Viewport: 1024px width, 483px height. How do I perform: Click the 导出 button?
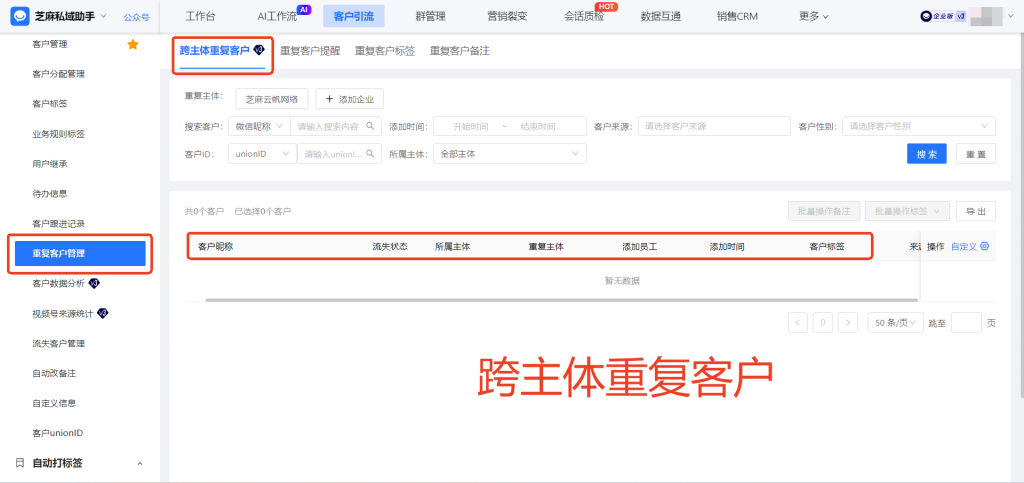(x=976, y=211)
